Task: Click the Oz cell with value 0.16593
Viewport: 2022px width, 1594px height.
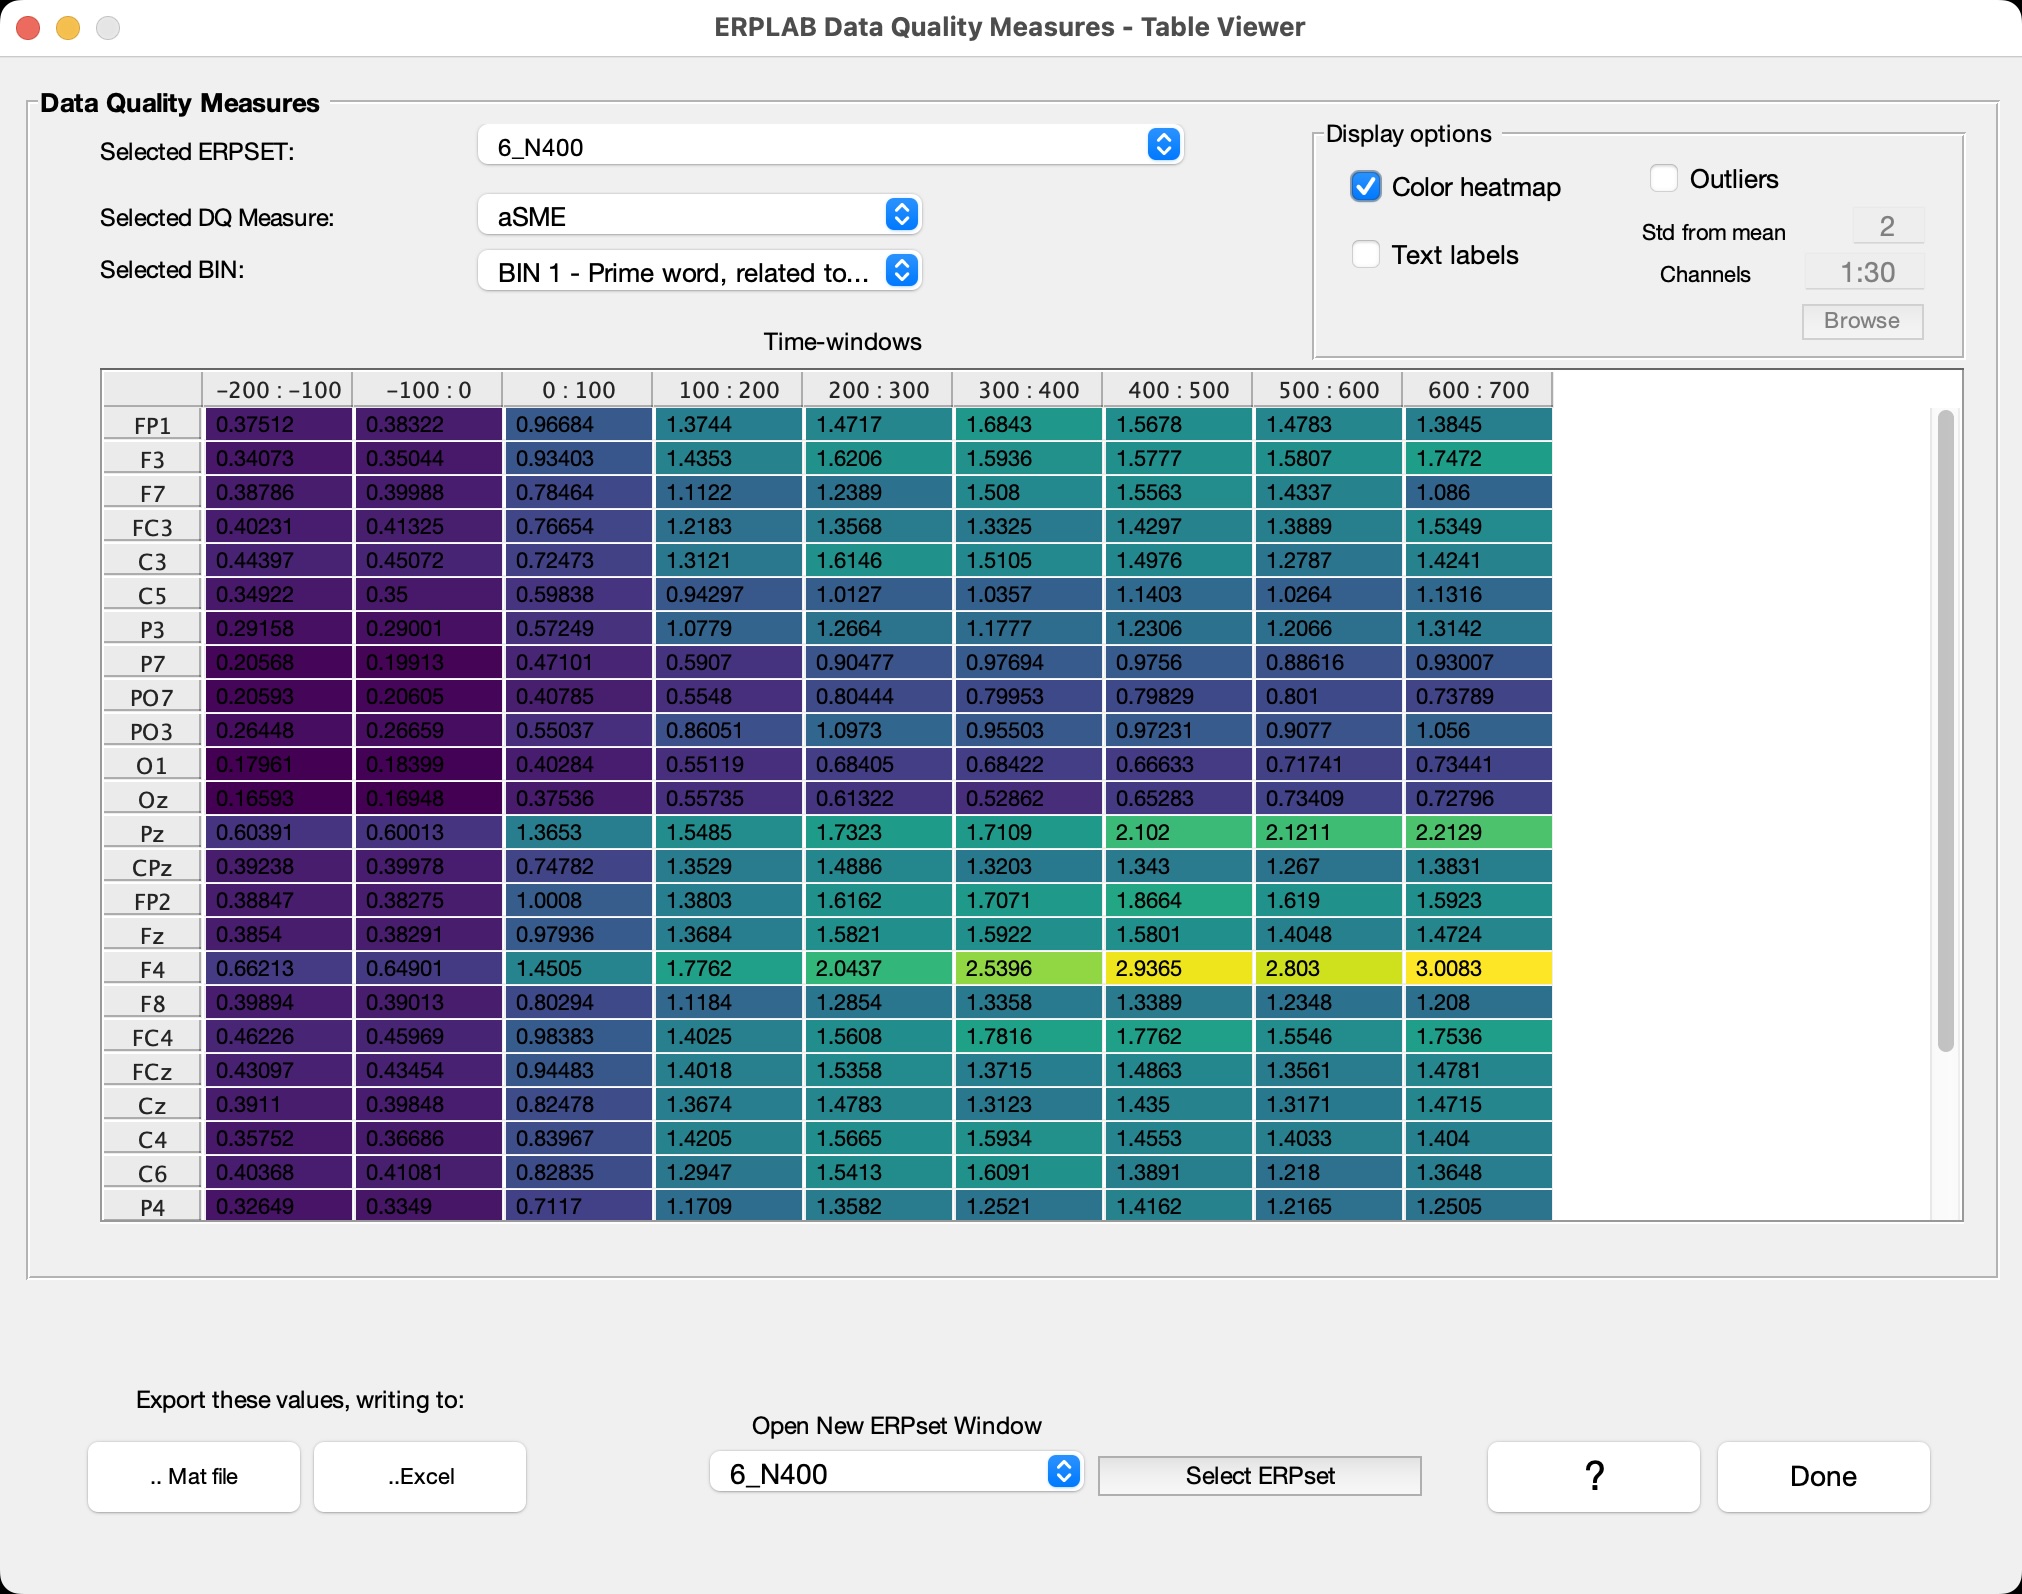Action: pyautogui.click(x=278, y=798)
